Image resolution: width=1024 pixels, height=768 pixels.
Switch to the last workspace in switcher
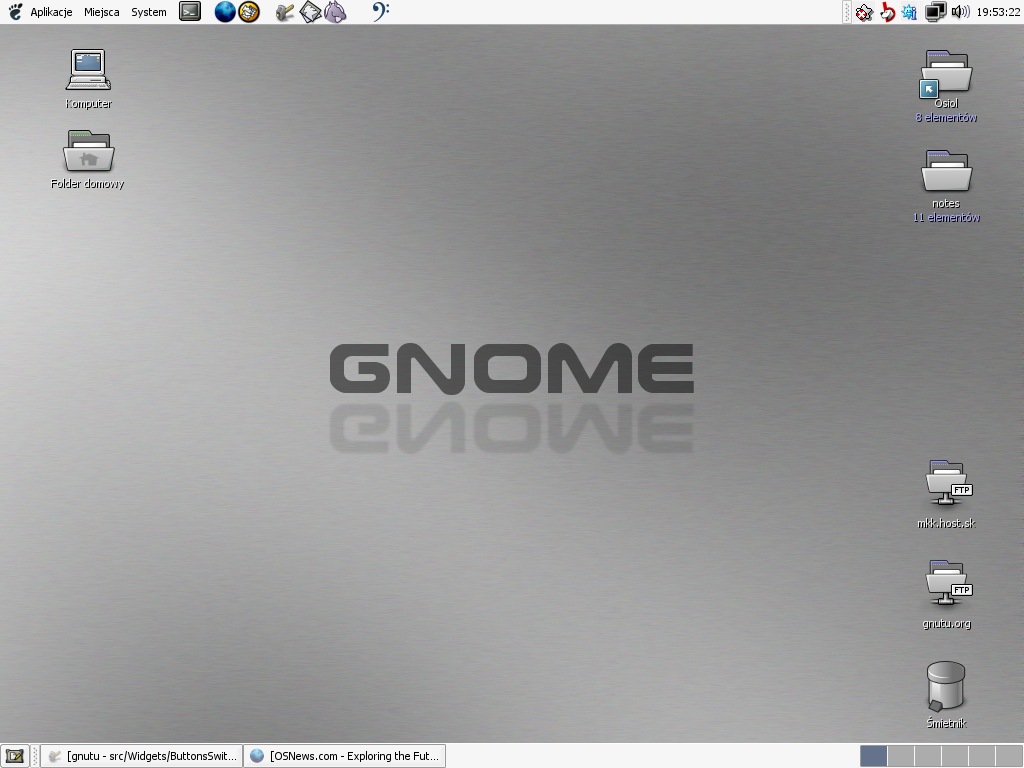click(1008, 756)
